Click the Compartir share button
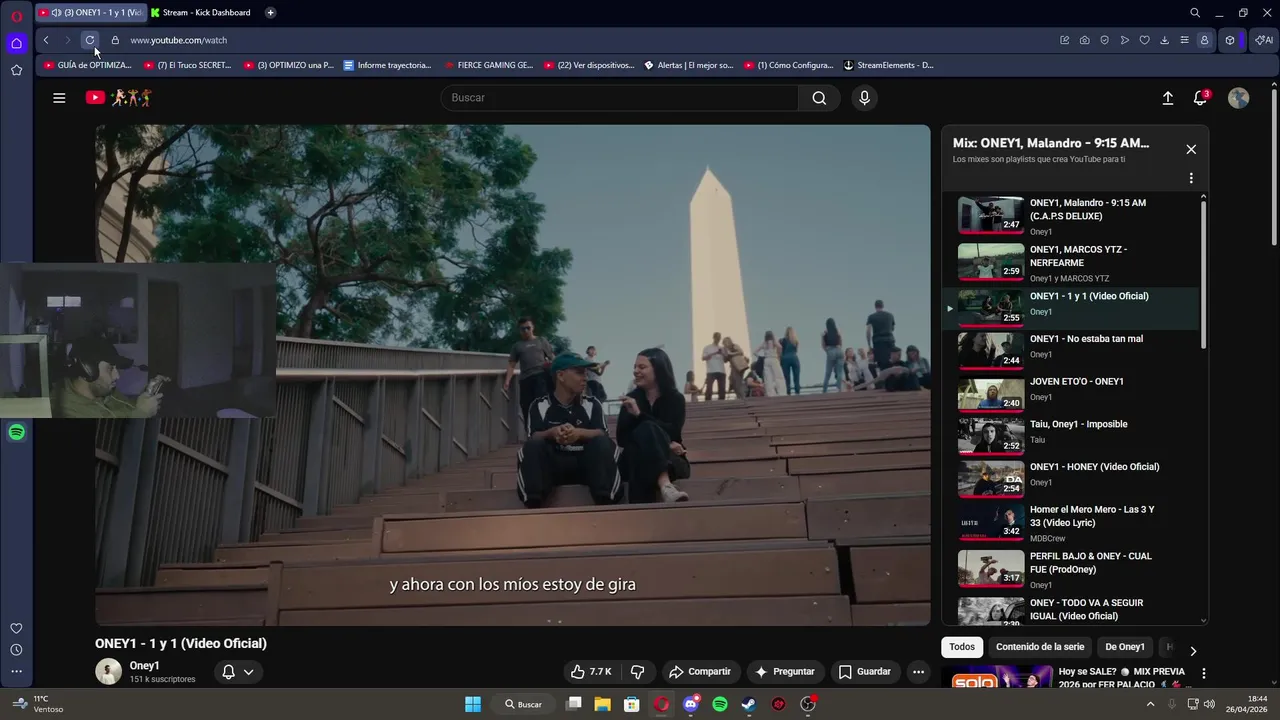1280x720 pixels. point(700,672)
